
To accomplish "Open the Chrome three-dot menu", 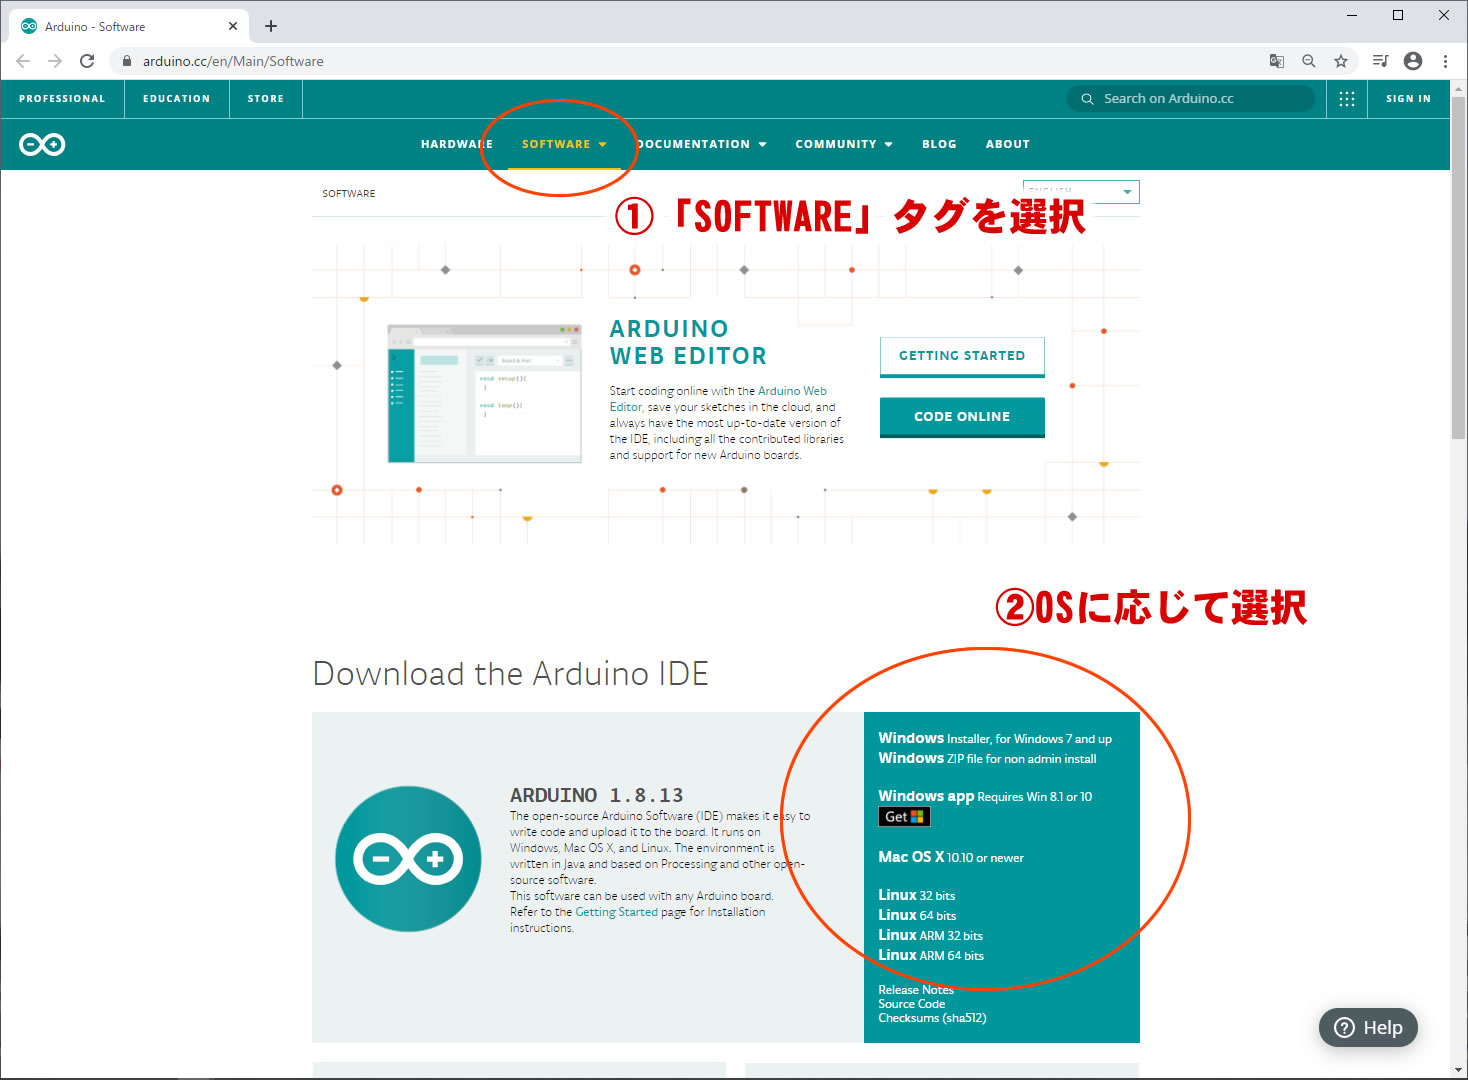I will point(1445,61).
